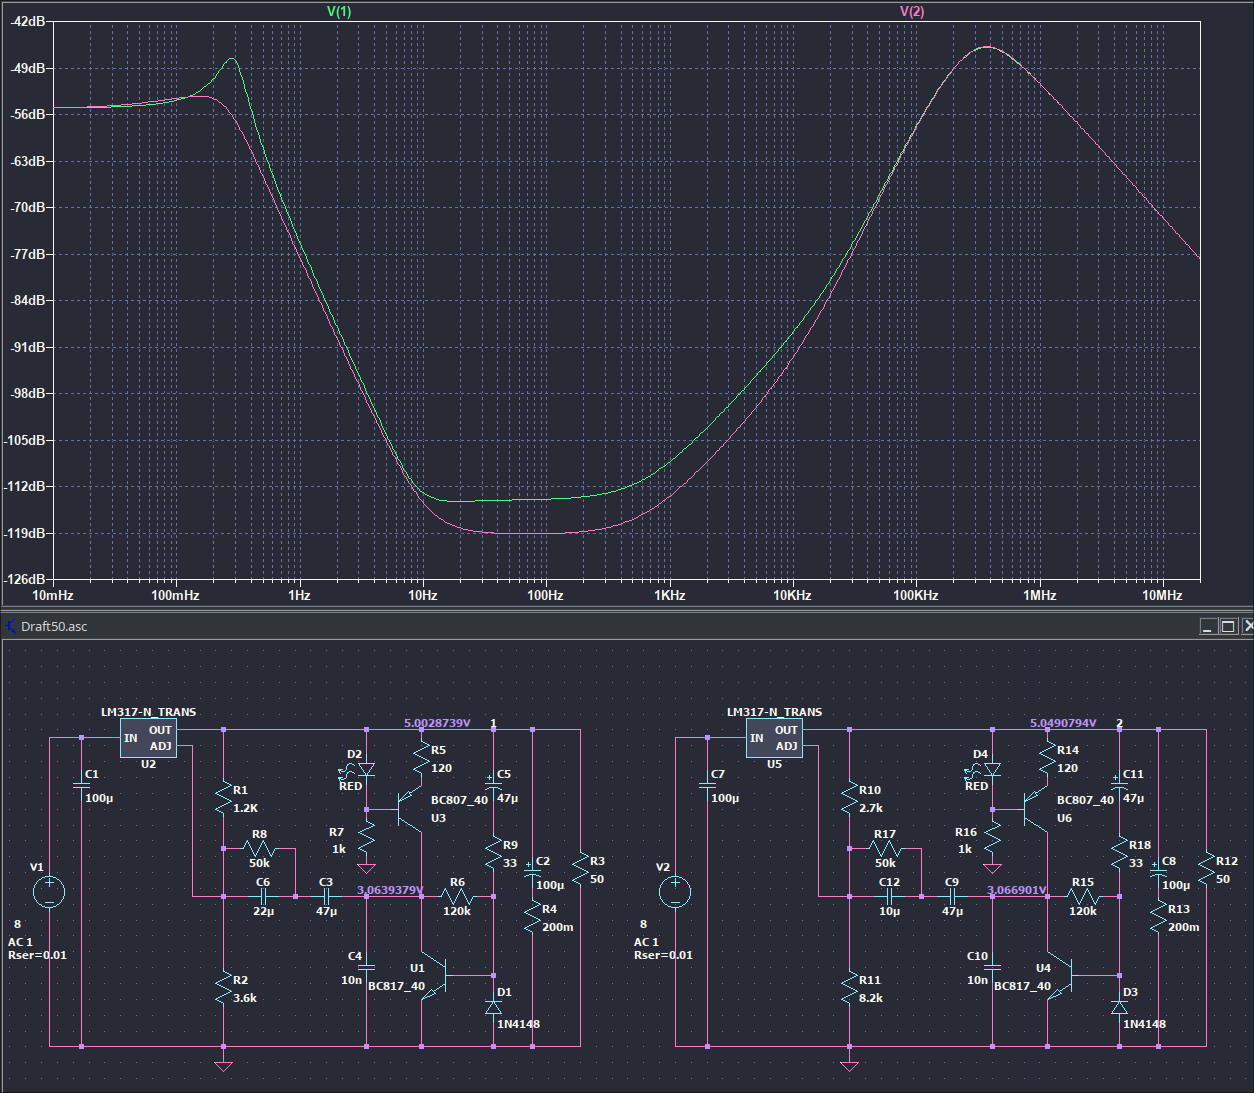Viewport: 1254px width, 1093px height.
Task: Minimize the Draft50.asc schematic pane
Action: (x=1209, y=626)
